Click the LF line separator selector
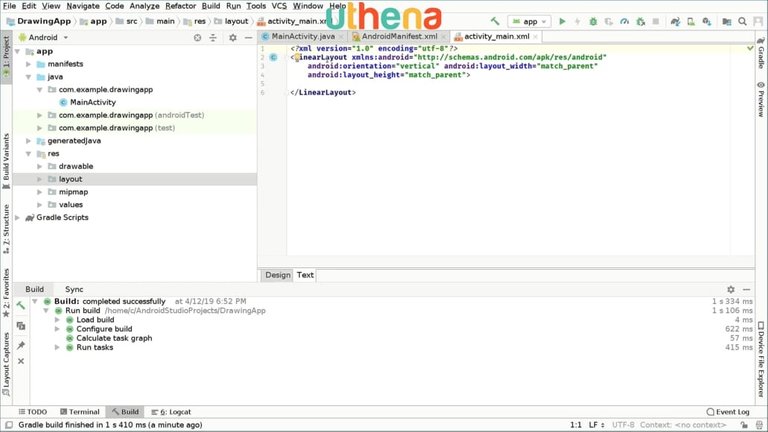768x432 pixels. point(597,425)
